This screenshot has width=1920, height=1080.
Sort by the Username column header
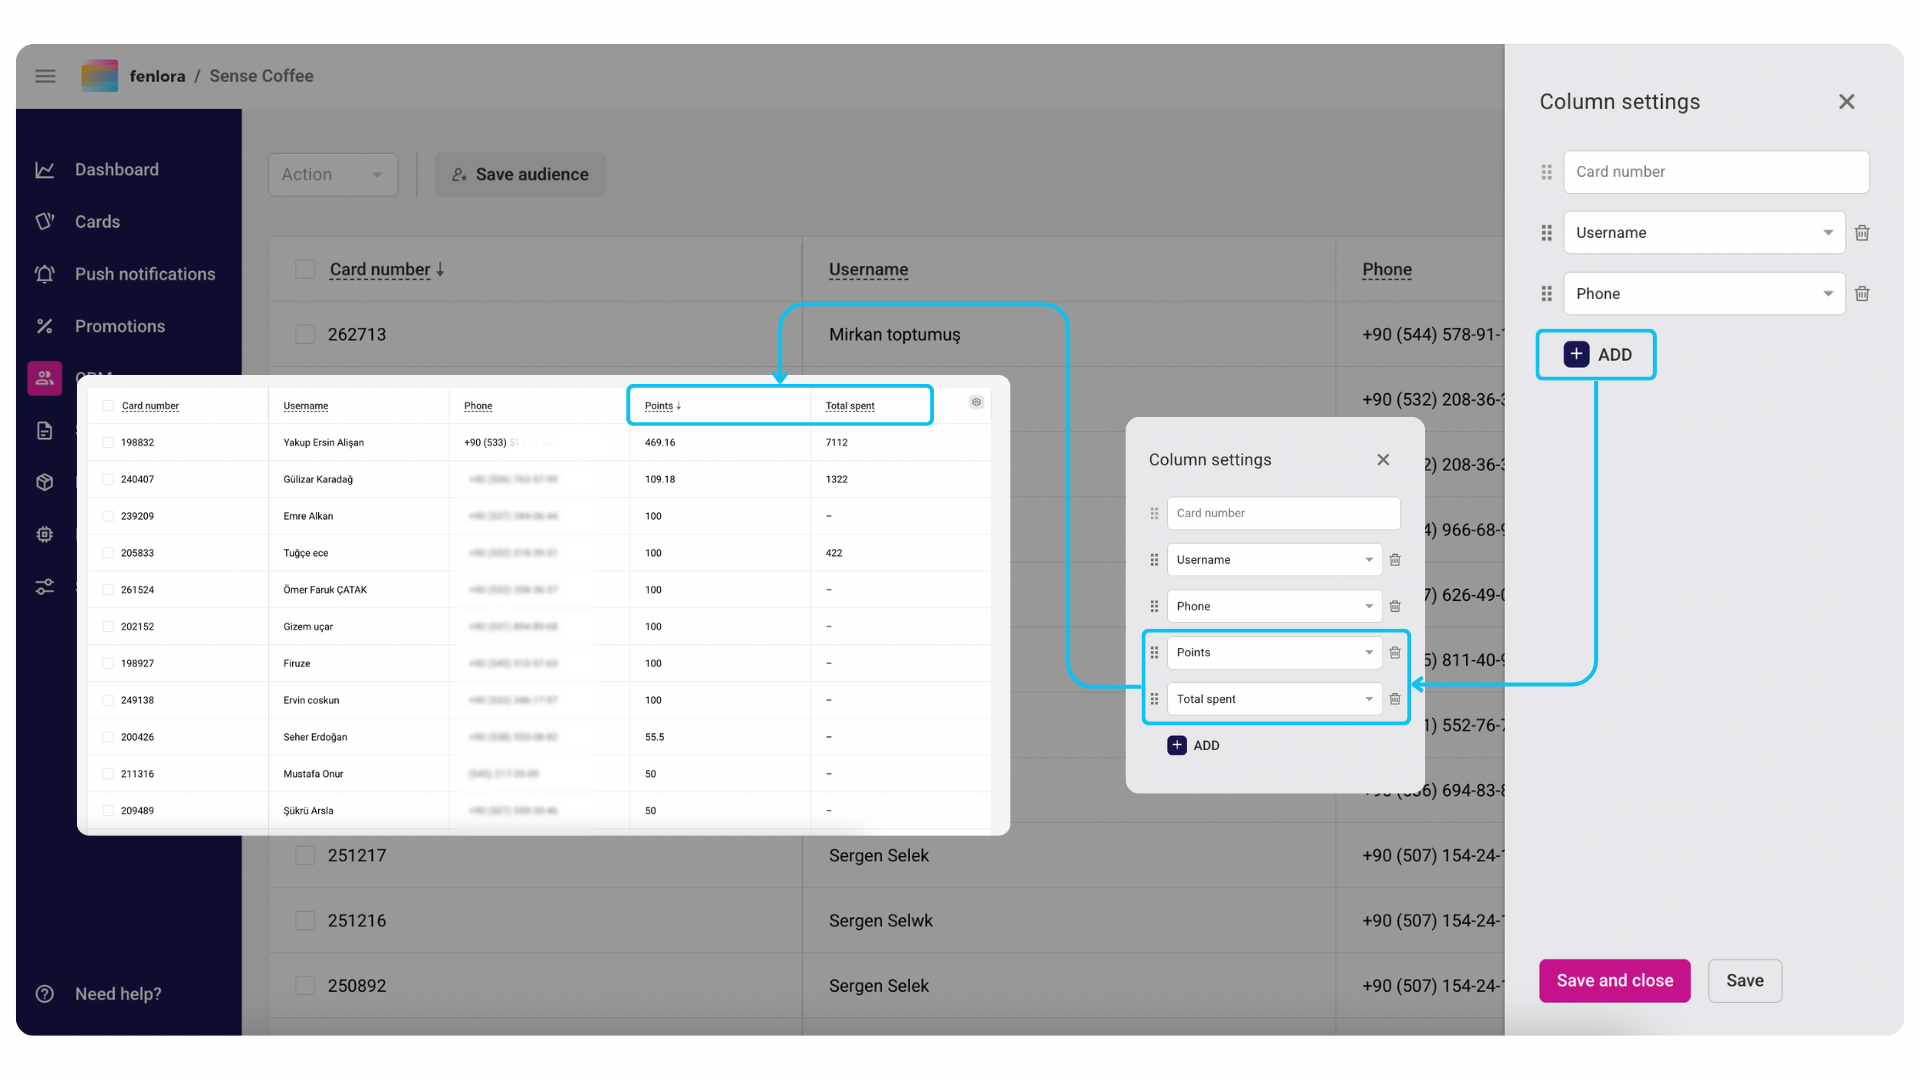pos(869,270)
